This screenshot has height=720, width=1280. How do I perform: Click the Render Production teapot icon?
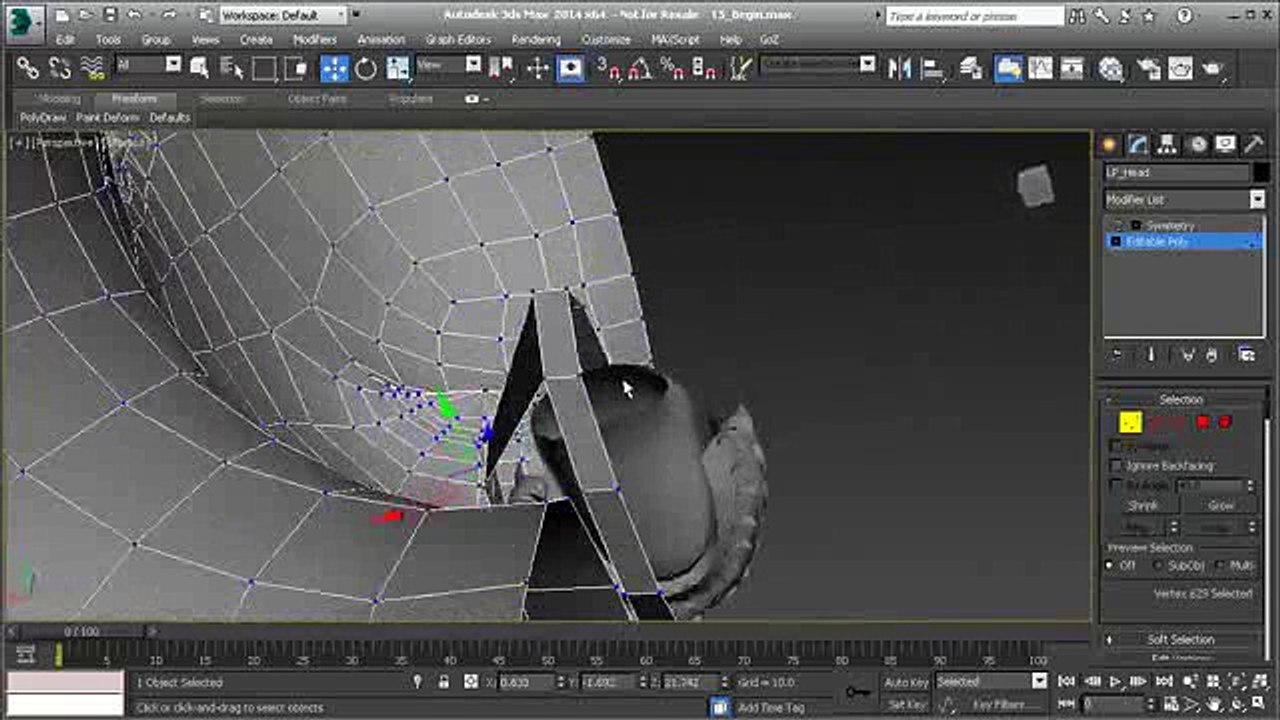tap(1213, 68)
